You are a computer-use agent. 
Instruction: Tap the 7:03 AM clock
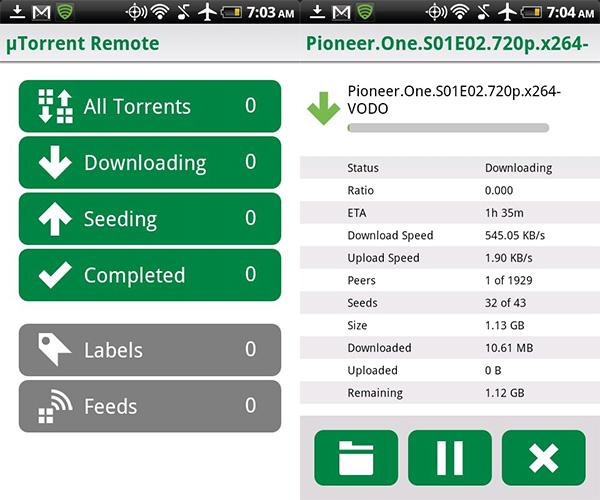click(270, 13)
